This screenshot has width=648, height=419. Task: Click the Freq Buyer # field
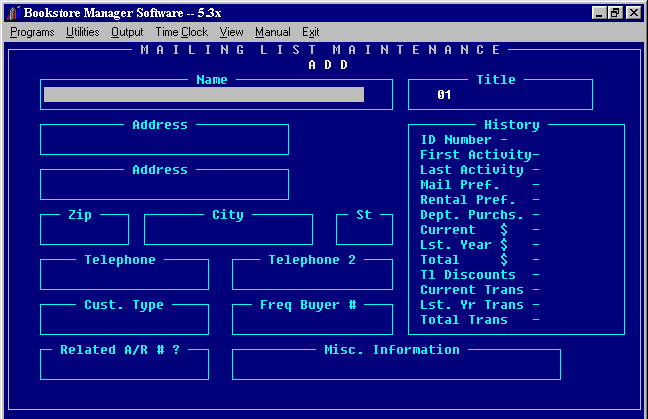pyautogui.click(x=312, y=320)
